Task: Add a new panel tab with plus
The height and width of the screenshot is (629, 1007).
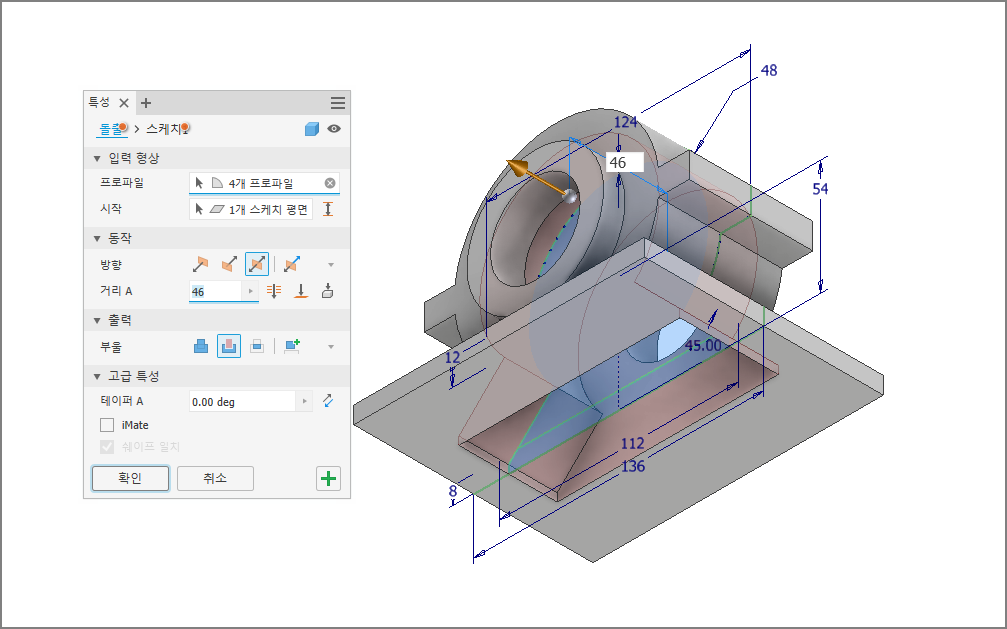Action: 146,103
